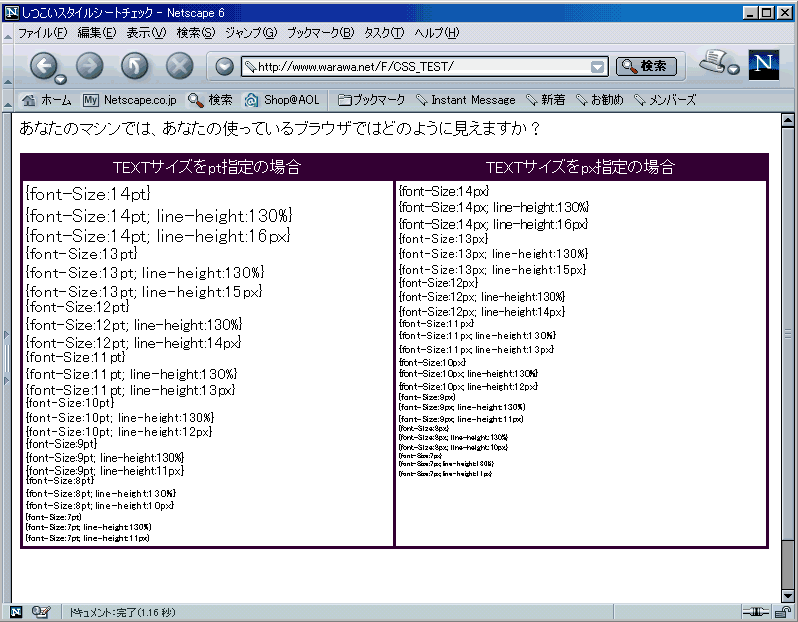Click the vertical scrollbar thumb
The image size is (798, 622).
[787, 333]
